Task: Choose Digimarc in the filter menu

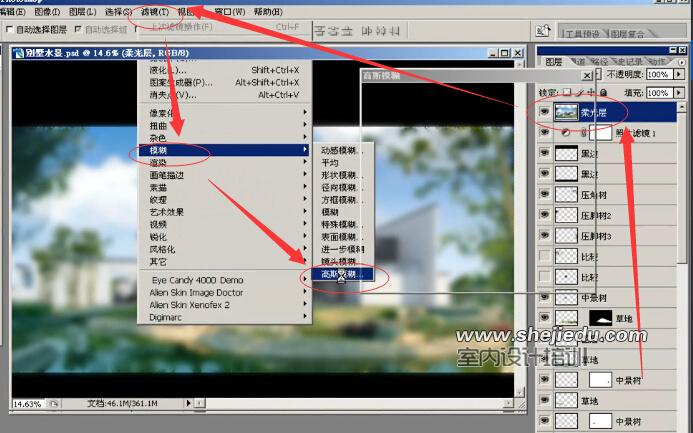Action: tap(225, 317)
